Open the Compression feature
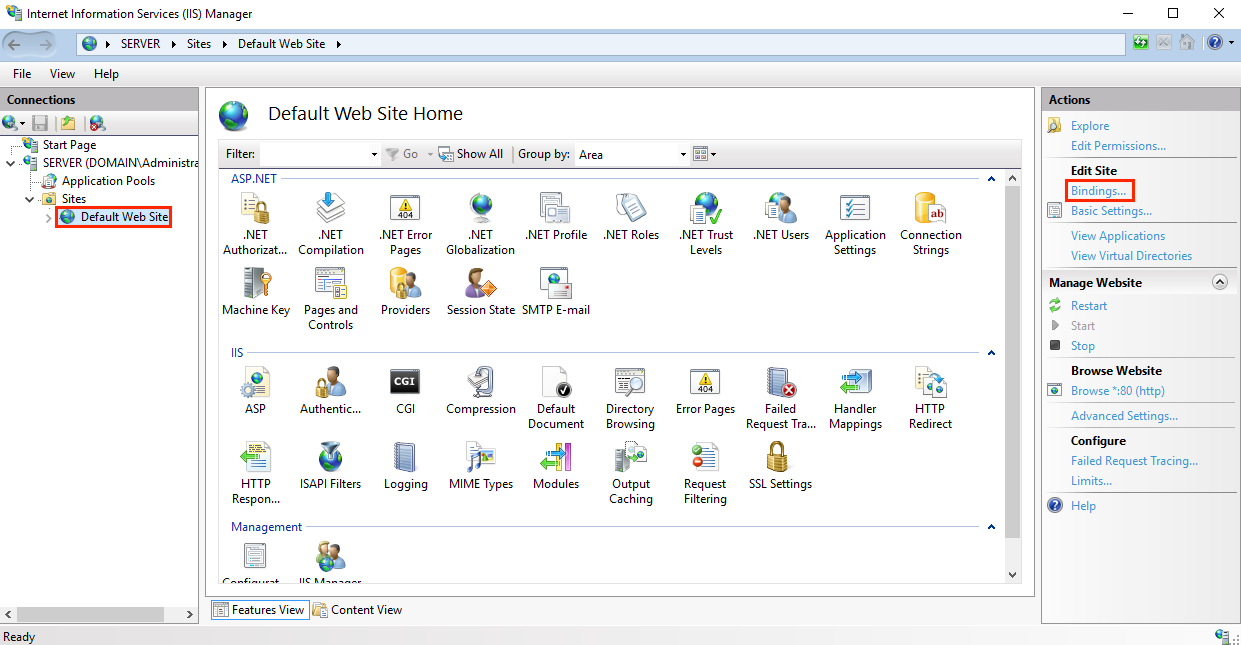This screenshot has height=645, width=1241. (480, 388)
